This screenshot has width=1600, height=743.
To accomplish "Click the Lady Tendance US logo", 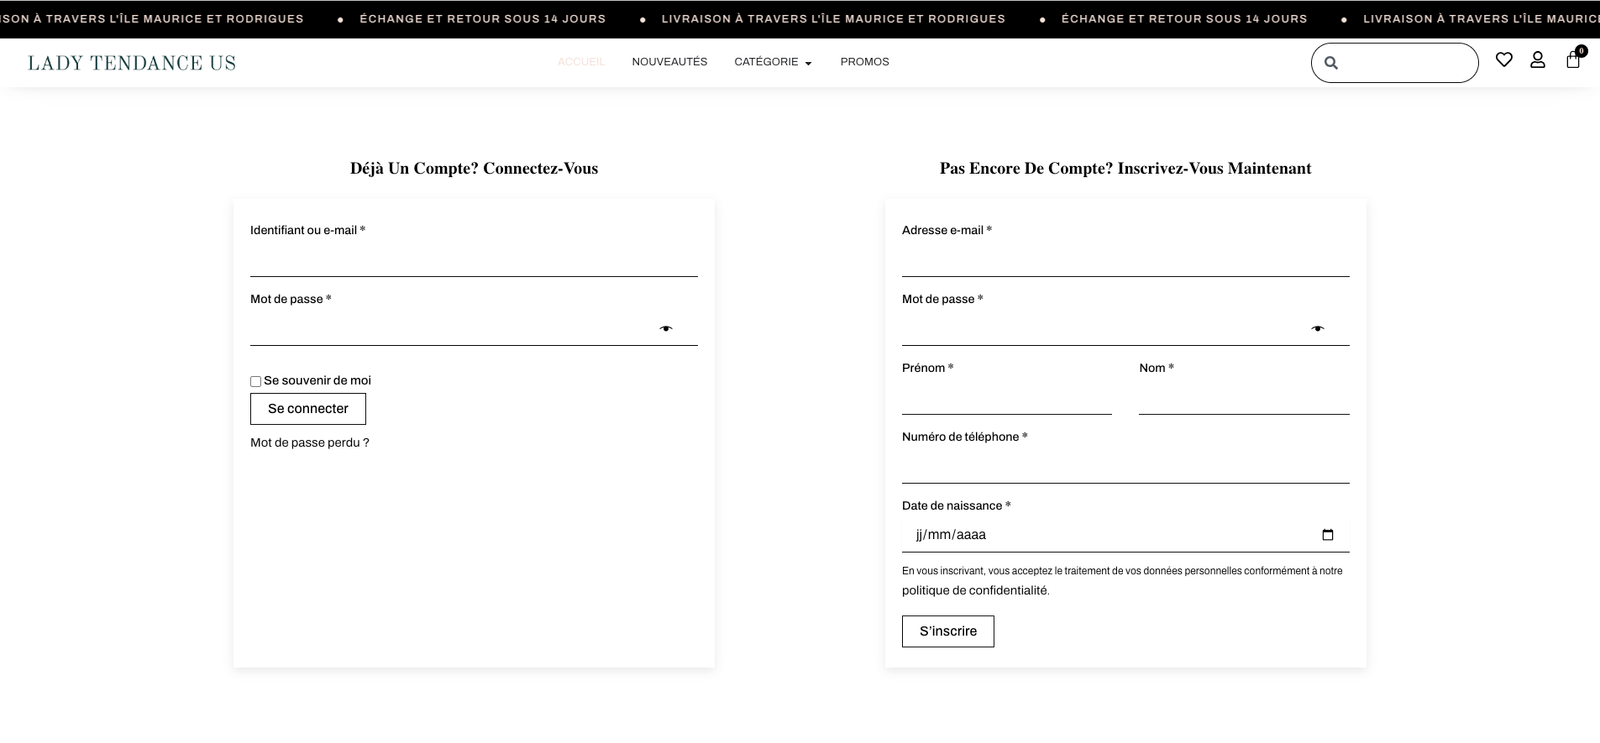I will (132, 63).
